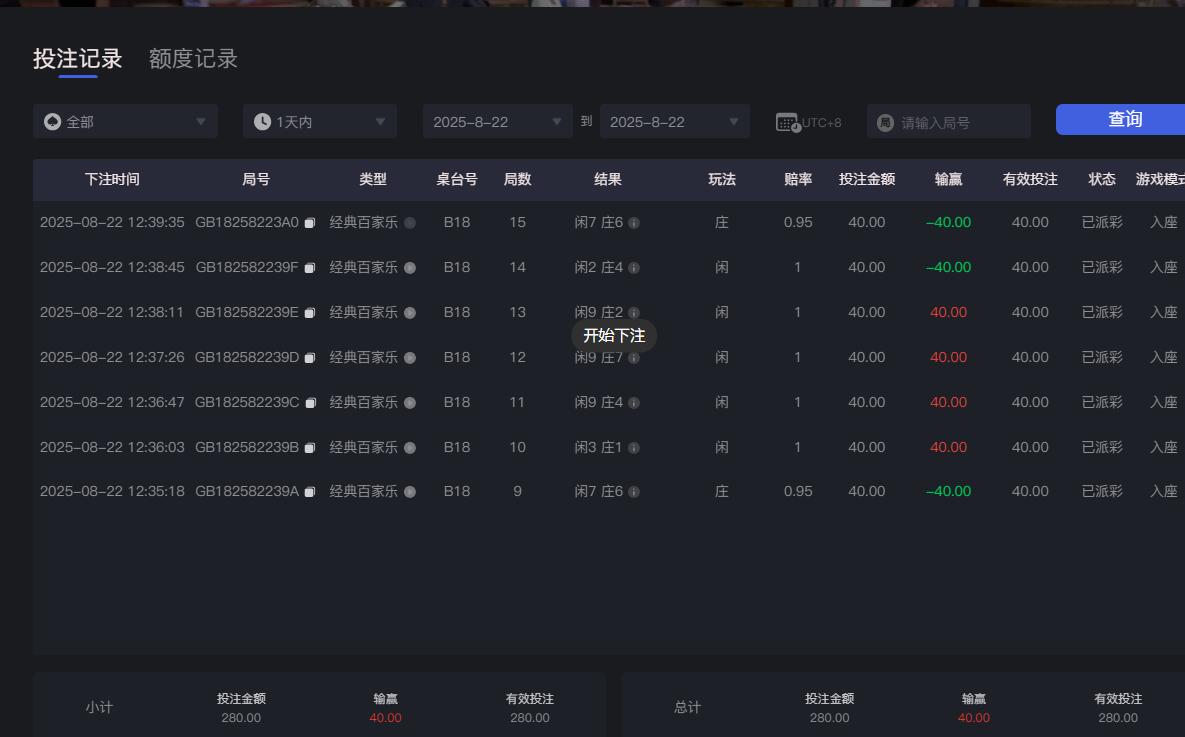Click the loss amount -40.00 in the top row
Viewport: 1185px width, 737px height.
(x=947, y=222)
